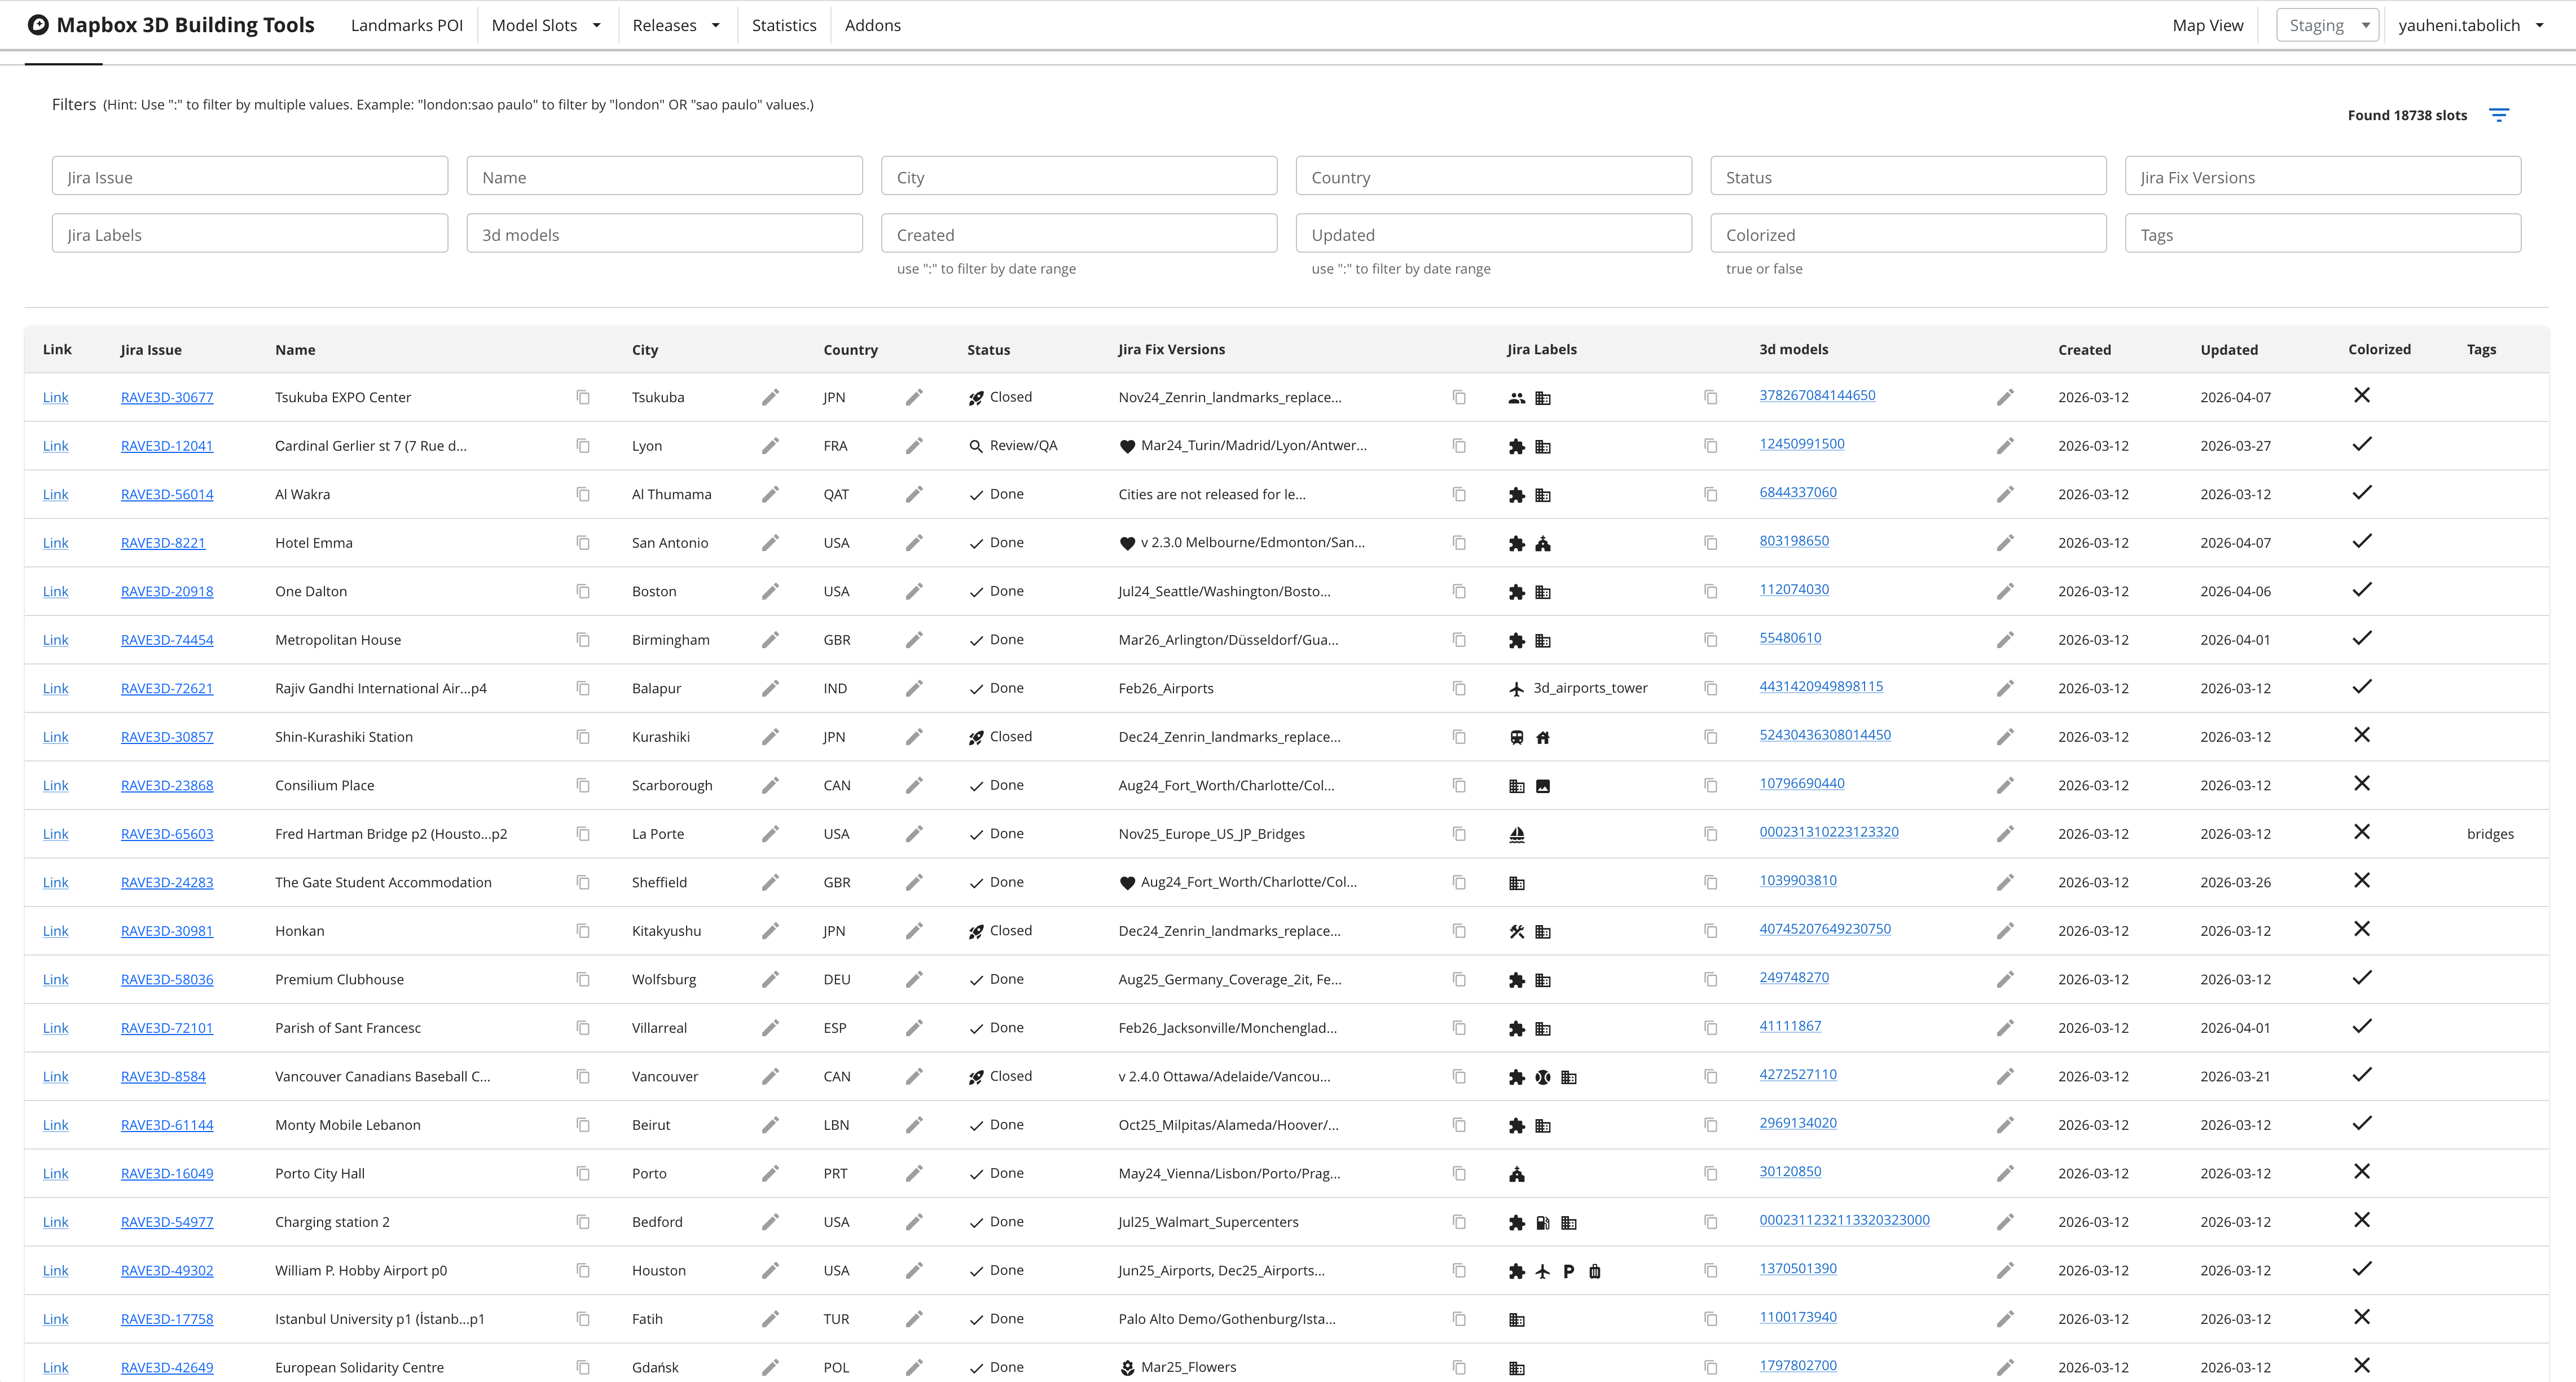Toggle colorized X for Tsukuba EXPO Center
Image resolution: width=2576 pixels, height=1382 pixels.
tap(2362, 395)
